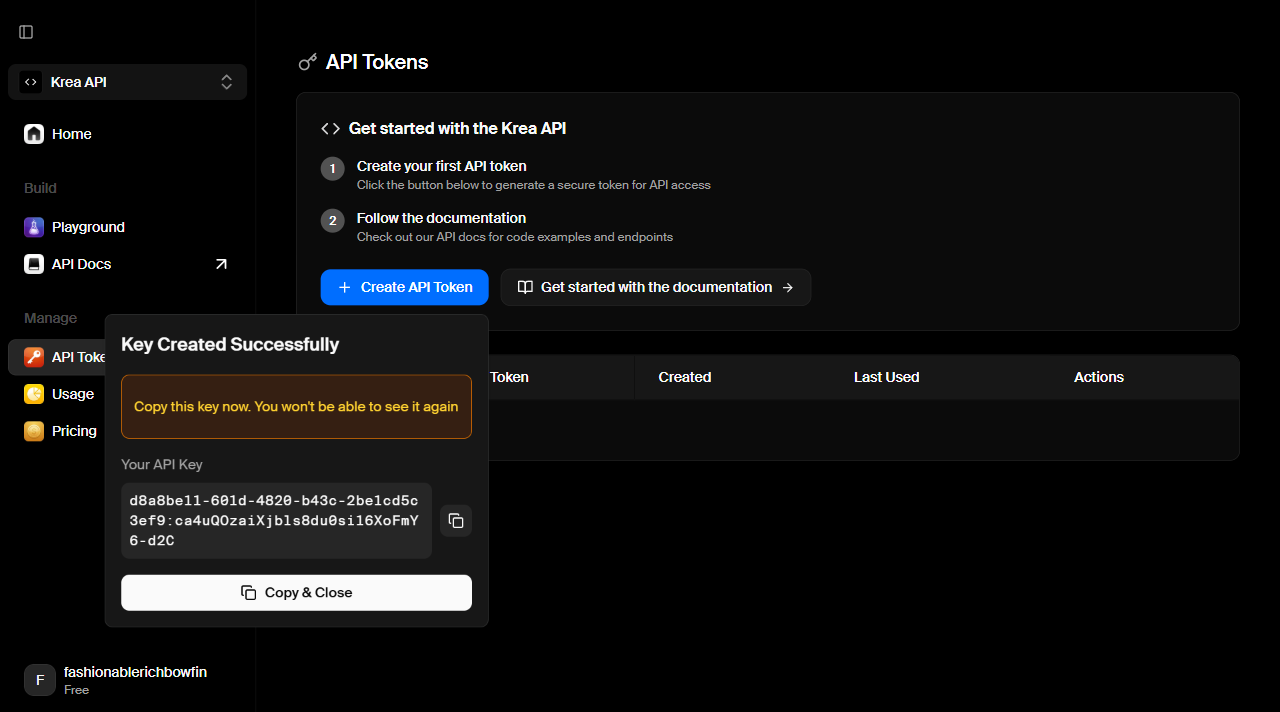Collapse the sidebar with the panel icon
Viewport: 1280px width, 712px height.
[x=26, y=32]
